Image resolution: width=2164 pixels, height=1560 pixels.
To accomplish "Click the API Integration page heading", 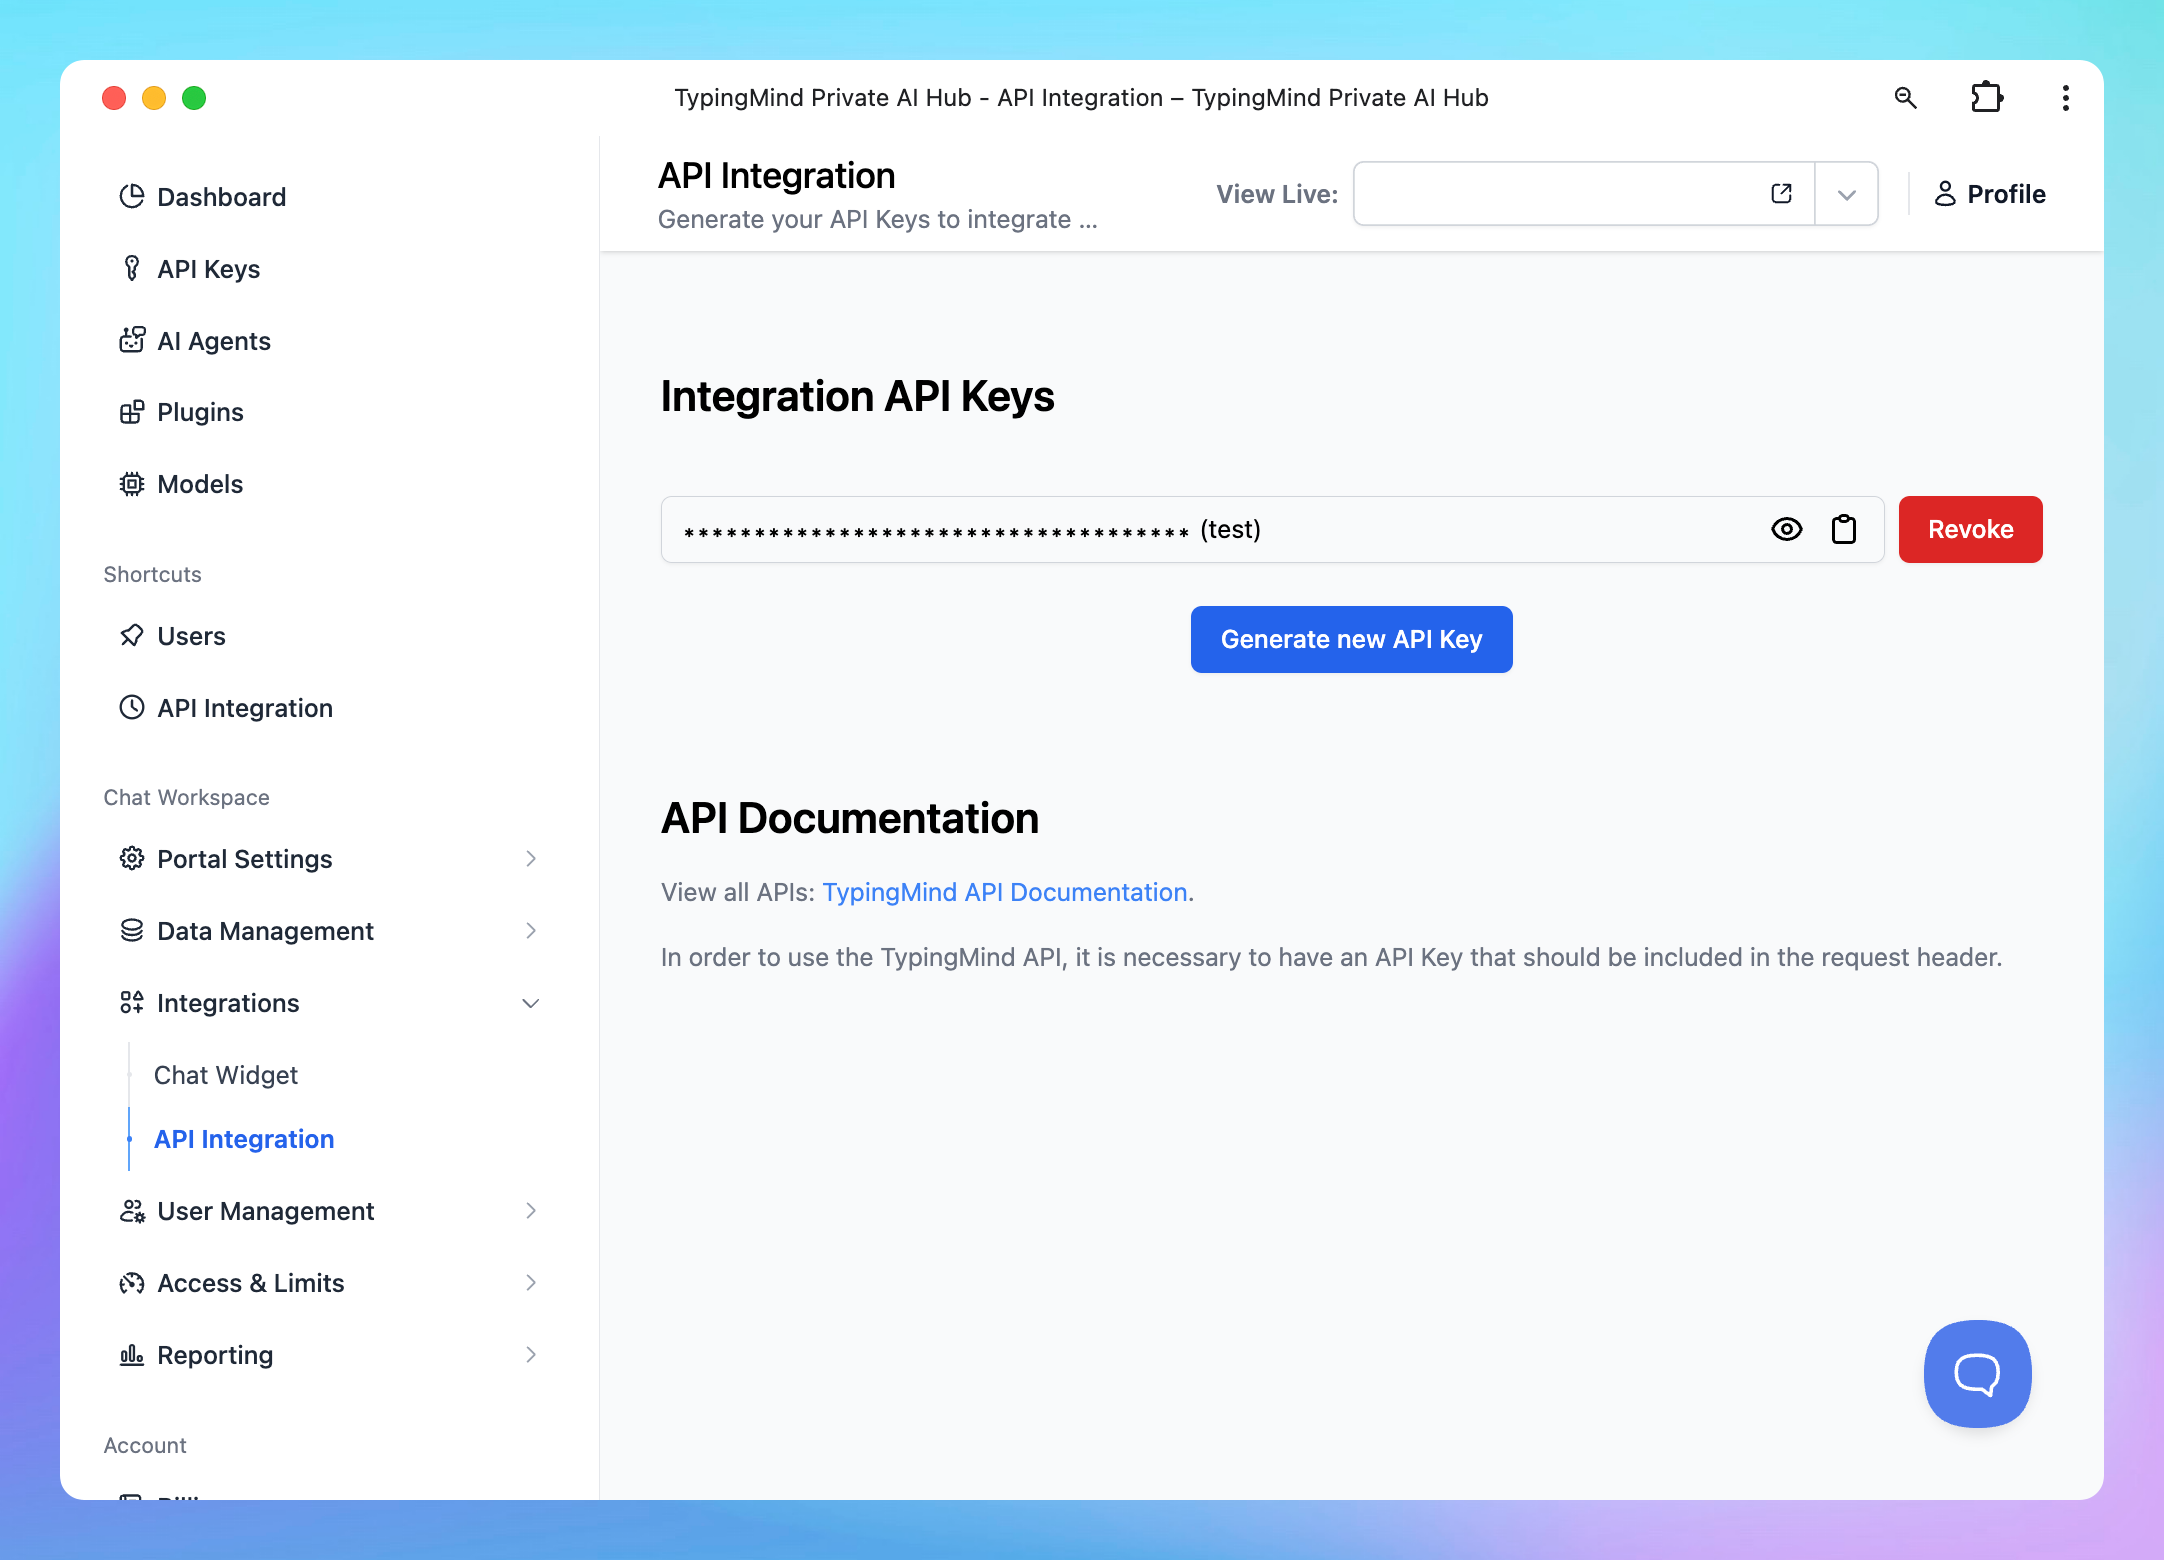I will [776, 175].
